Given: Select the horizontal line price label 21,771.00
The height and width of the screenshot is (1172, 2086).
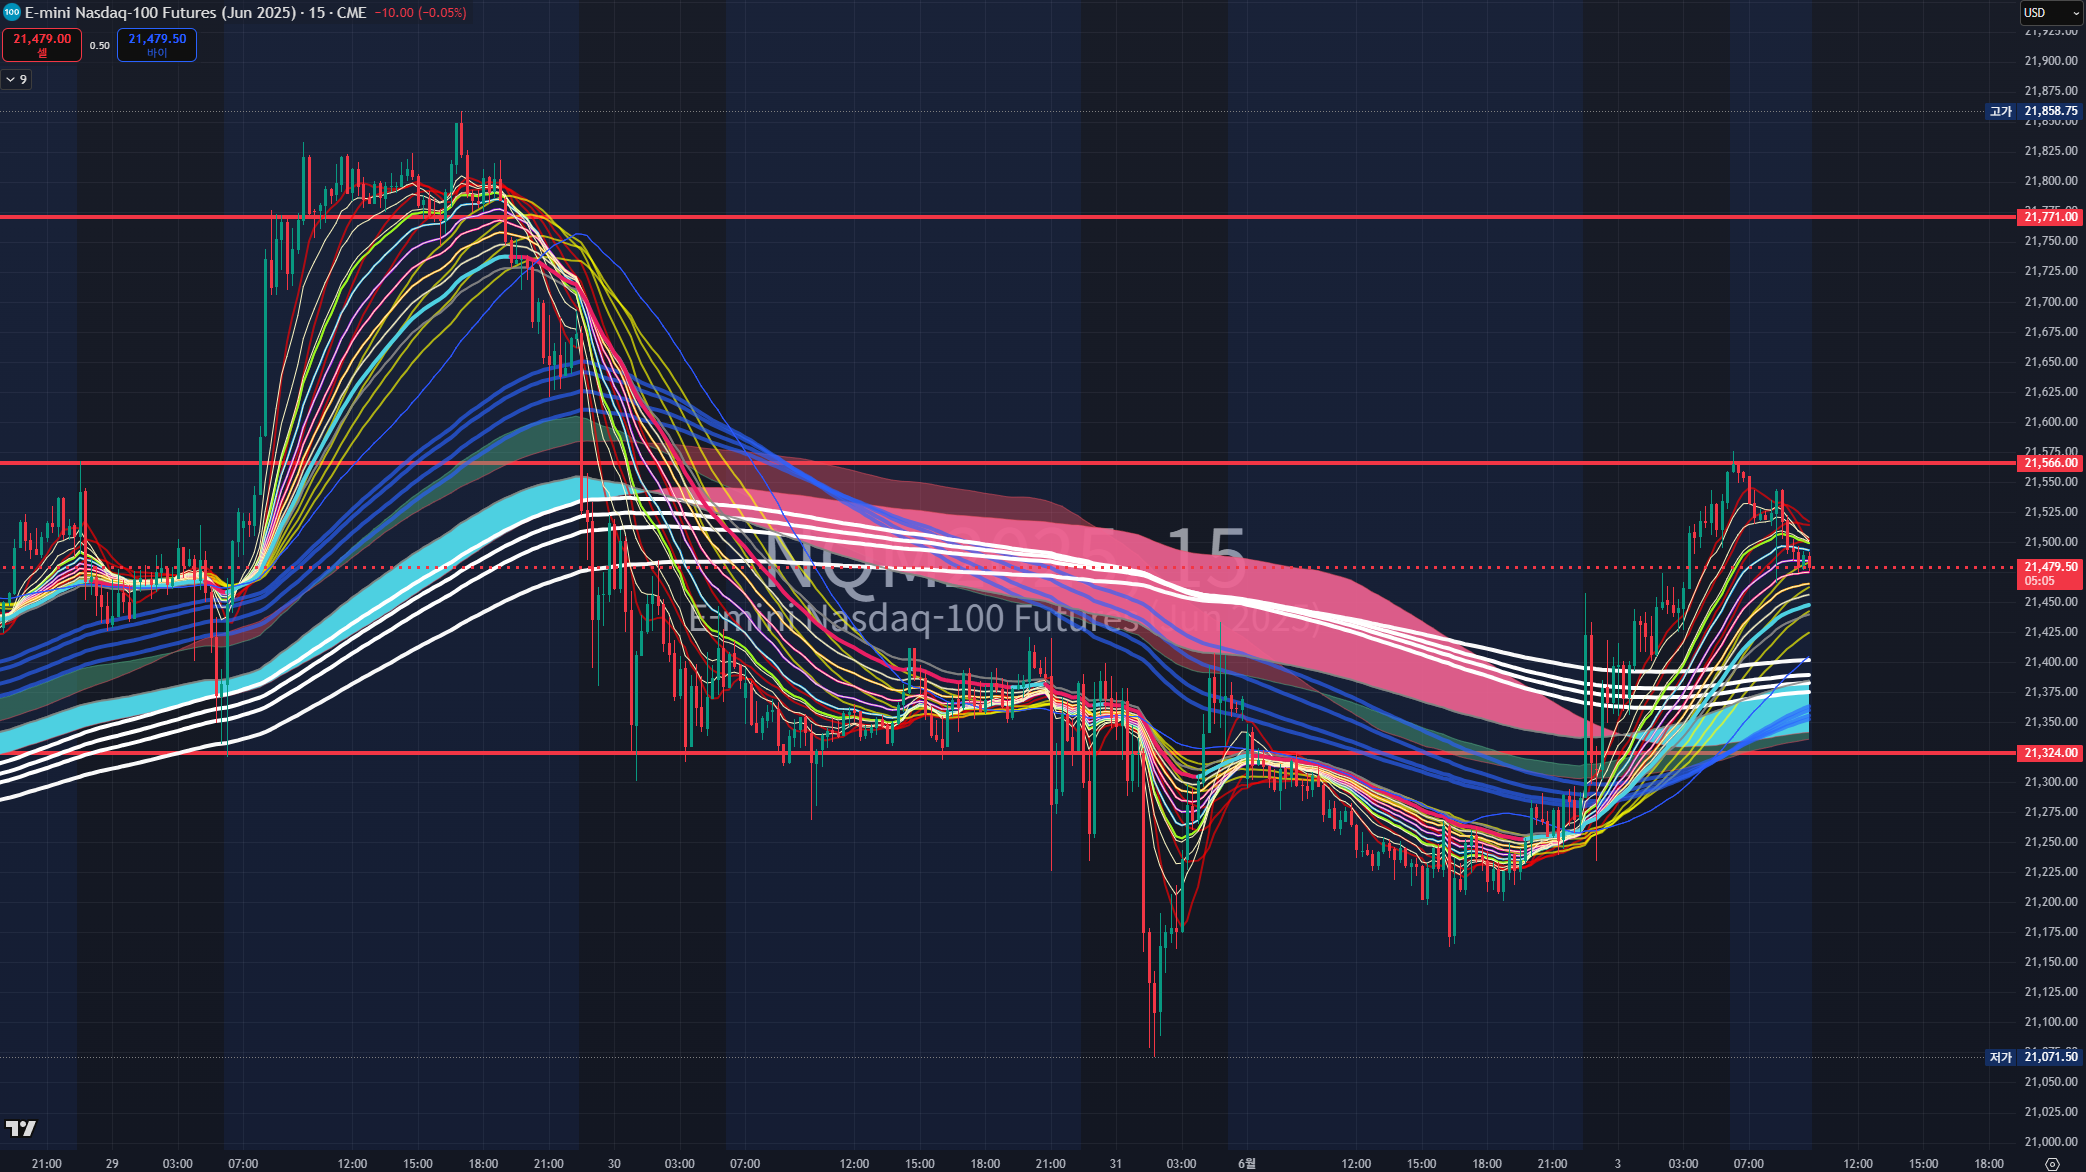Looking at the screenshot, I should click(x=2050, y=217).
